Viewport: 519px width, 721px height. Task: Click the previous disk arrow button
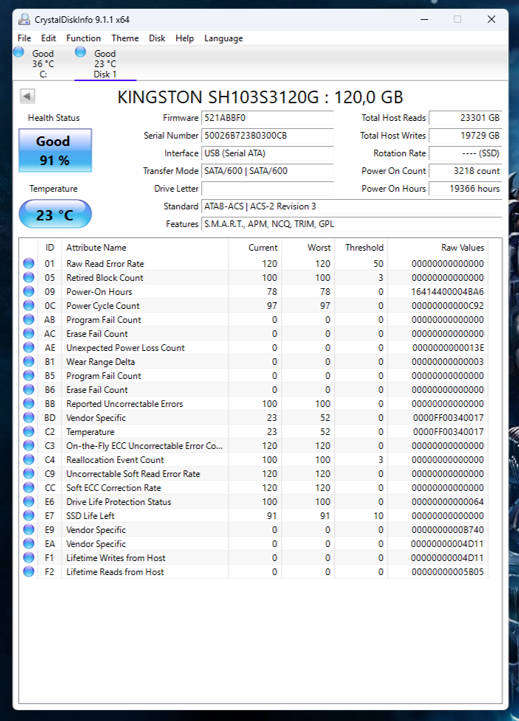pyautogui.click(x=27, y=97)
